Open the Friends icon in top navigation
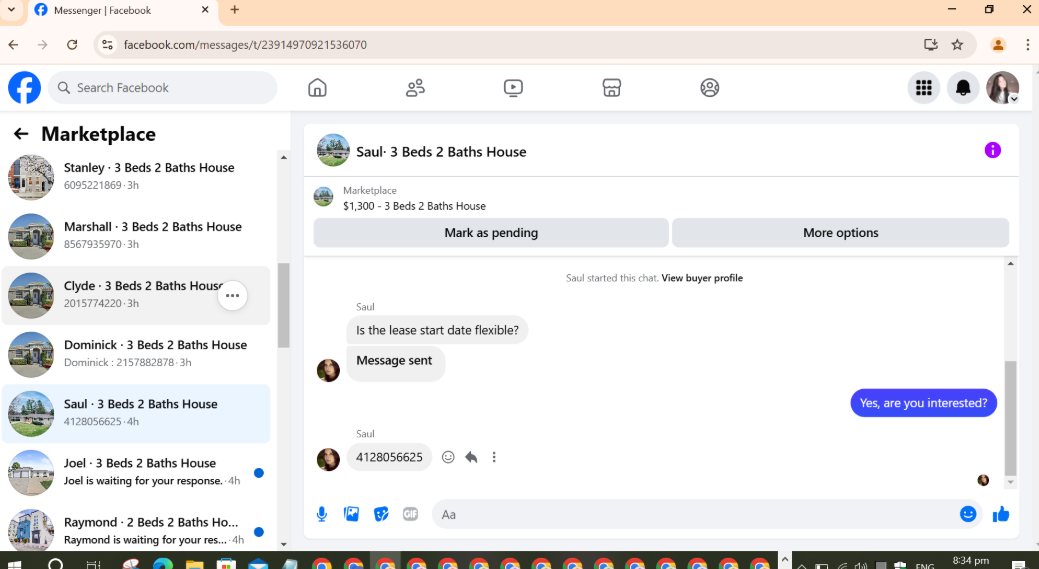The height and width of the screenshot is (569, 1039). pos(415,87)
